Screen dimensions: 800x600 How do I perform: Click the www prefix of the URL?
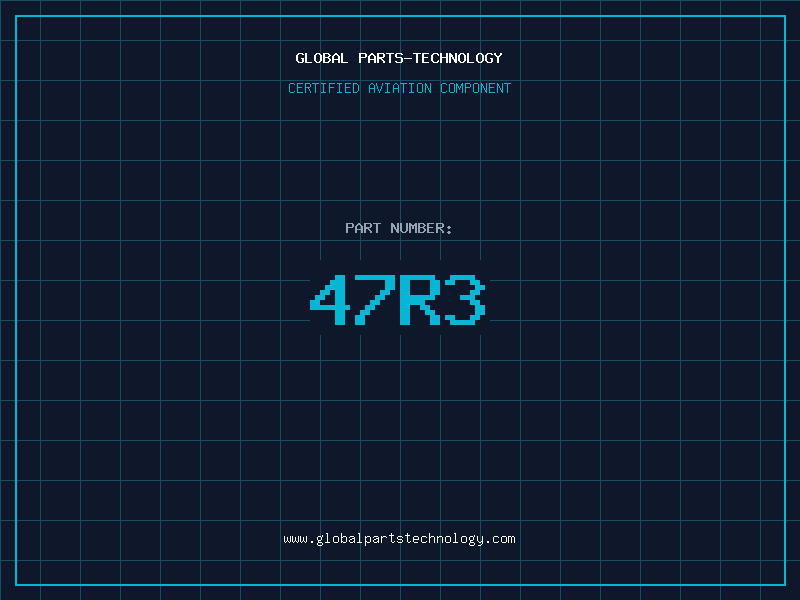[295, 539]
